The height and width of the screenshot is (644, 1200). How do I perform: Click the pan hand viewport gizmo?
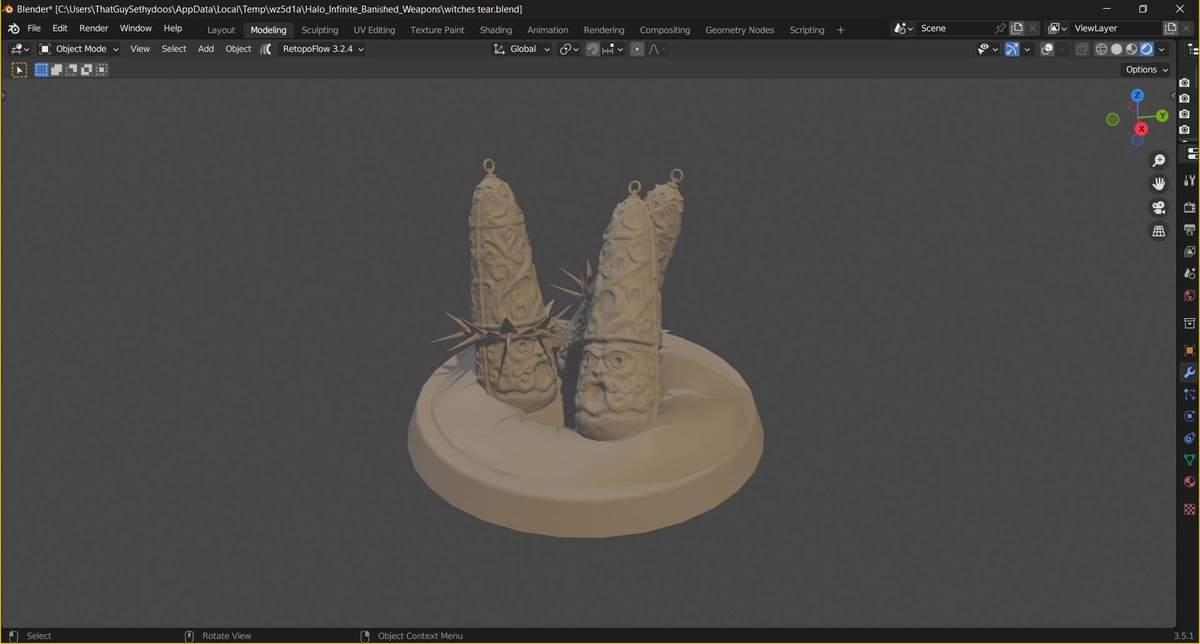[x=1159, y=184]
